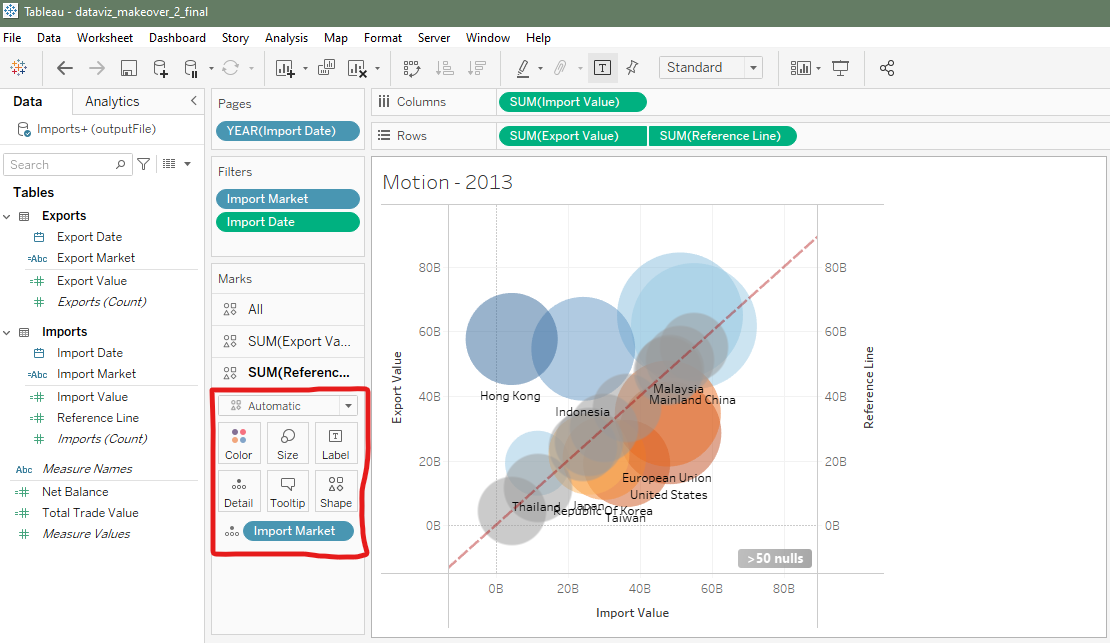This screenshot has height=643, width=1110.
Task: Open presentation mode from the toolbar
Action: click(x=841, y=68)
